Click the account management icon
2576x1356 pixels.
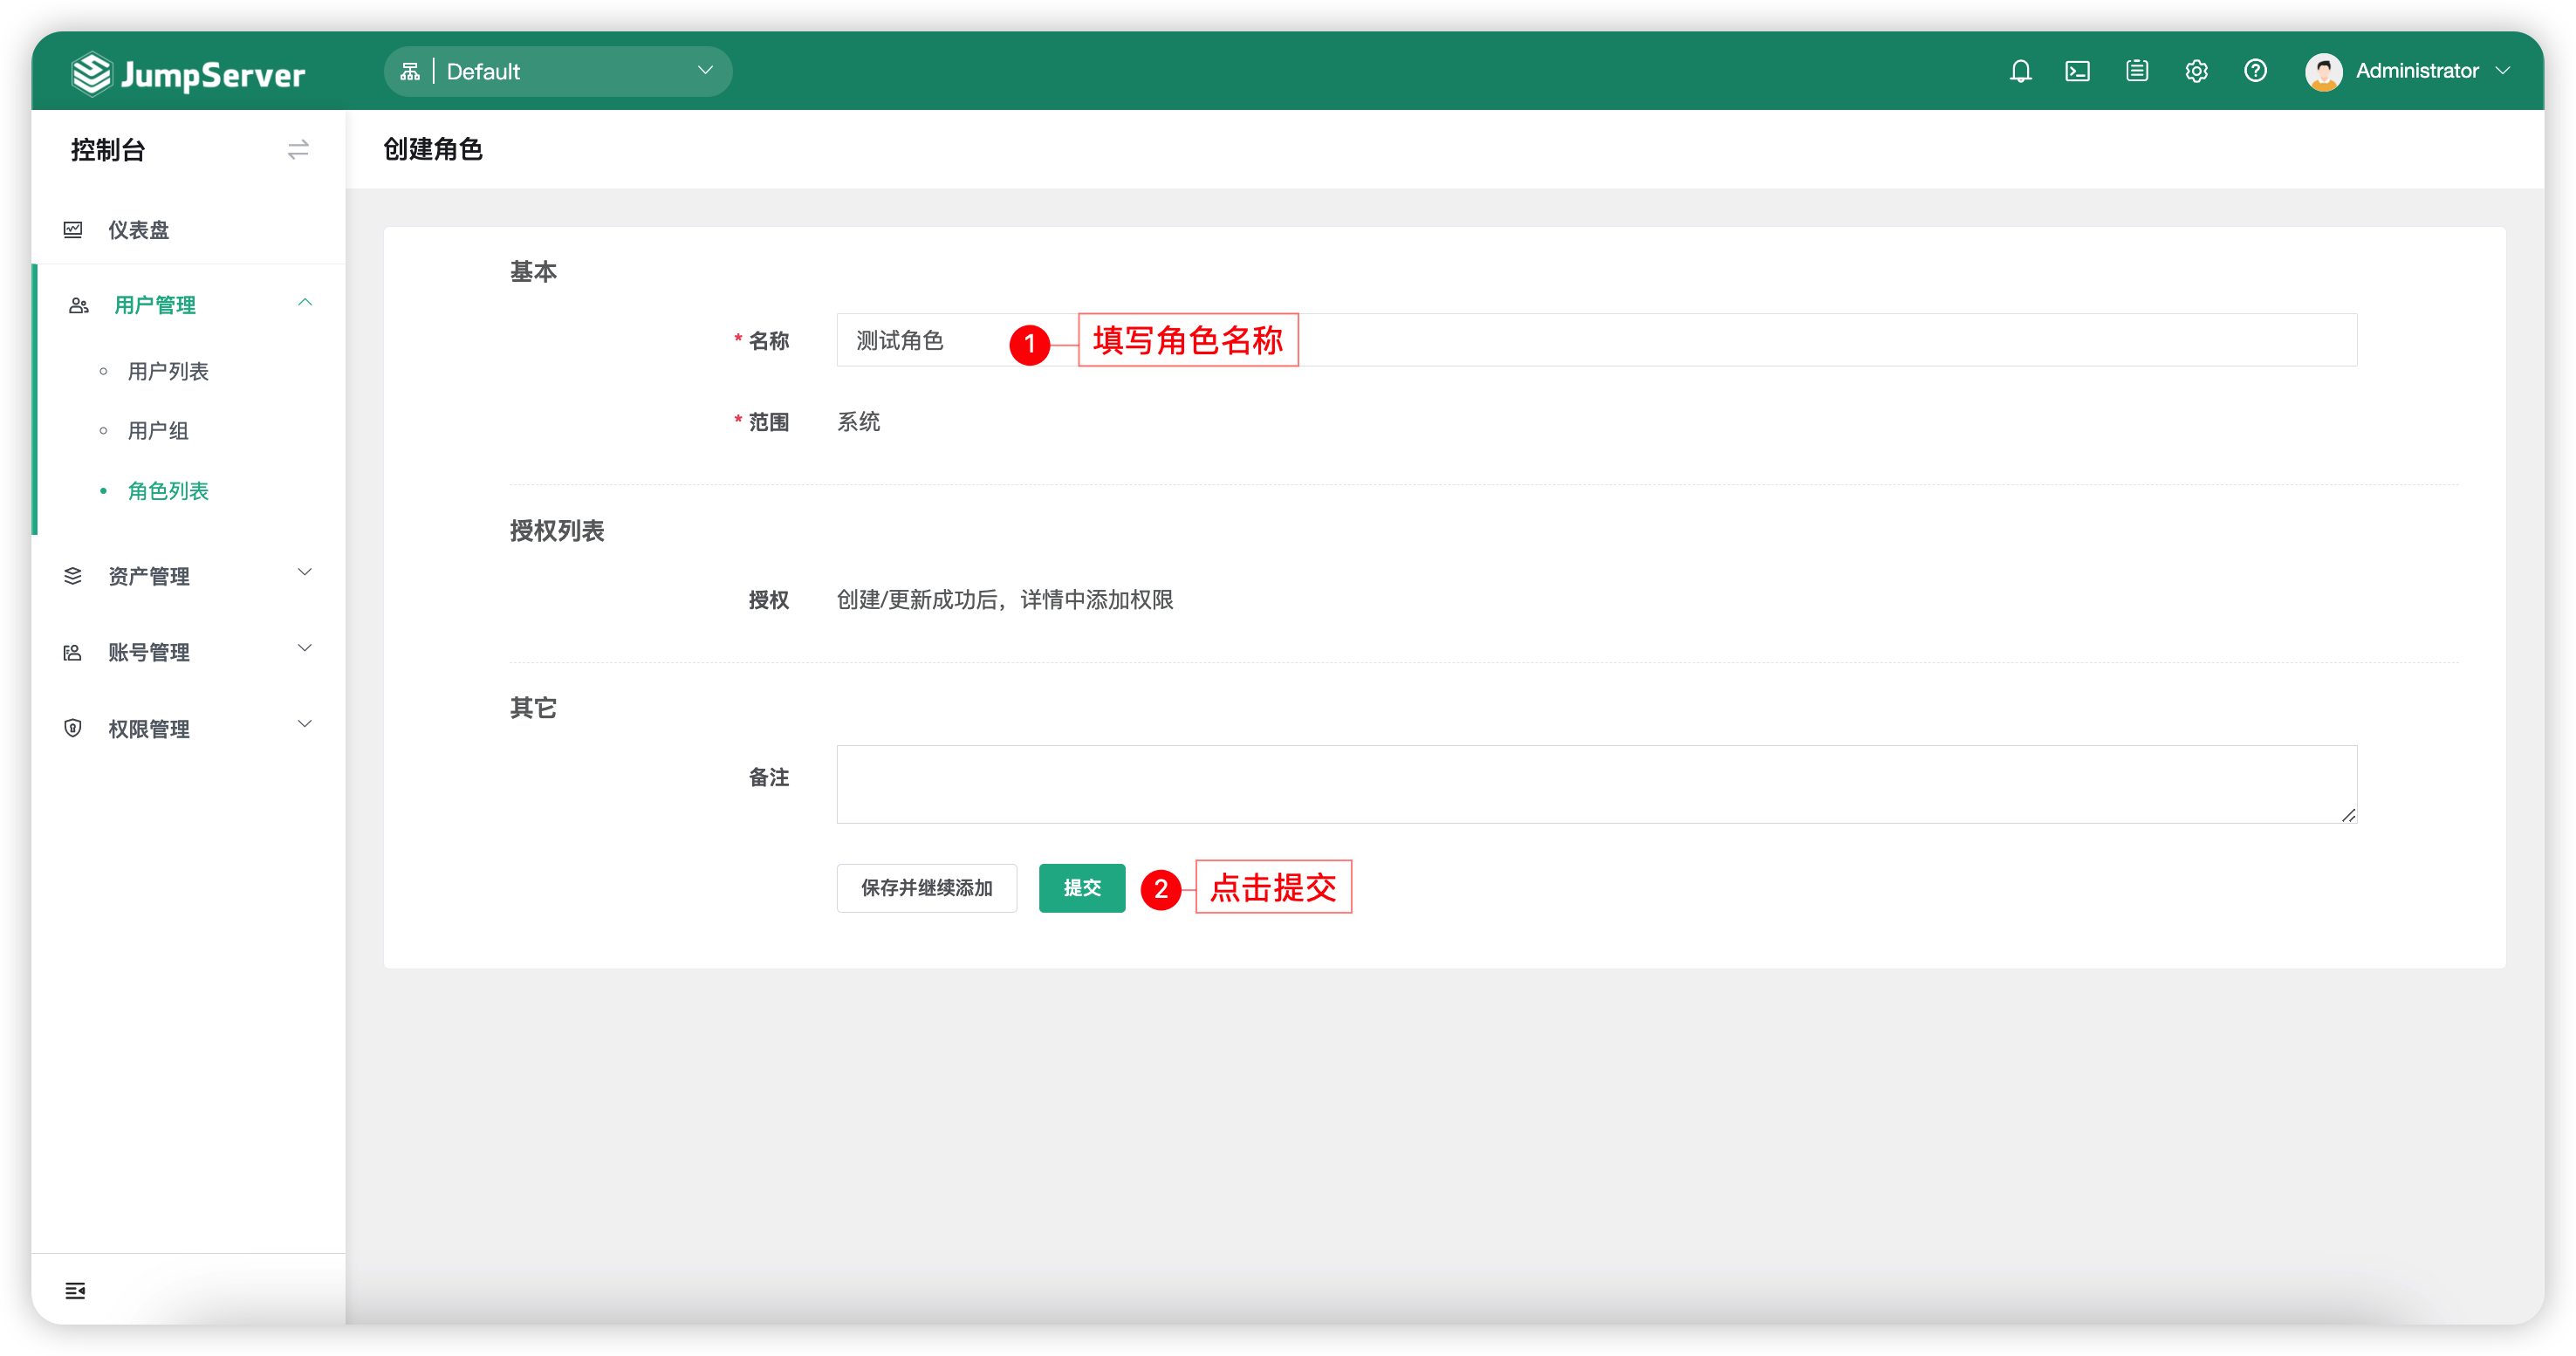point(73,652)
